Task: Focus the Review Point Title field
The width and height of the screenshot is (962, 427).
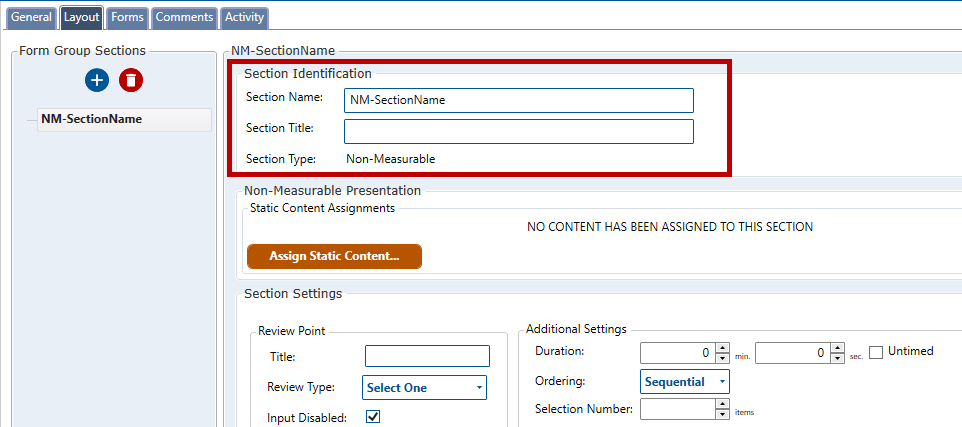Action: click(x=427, y=356)
